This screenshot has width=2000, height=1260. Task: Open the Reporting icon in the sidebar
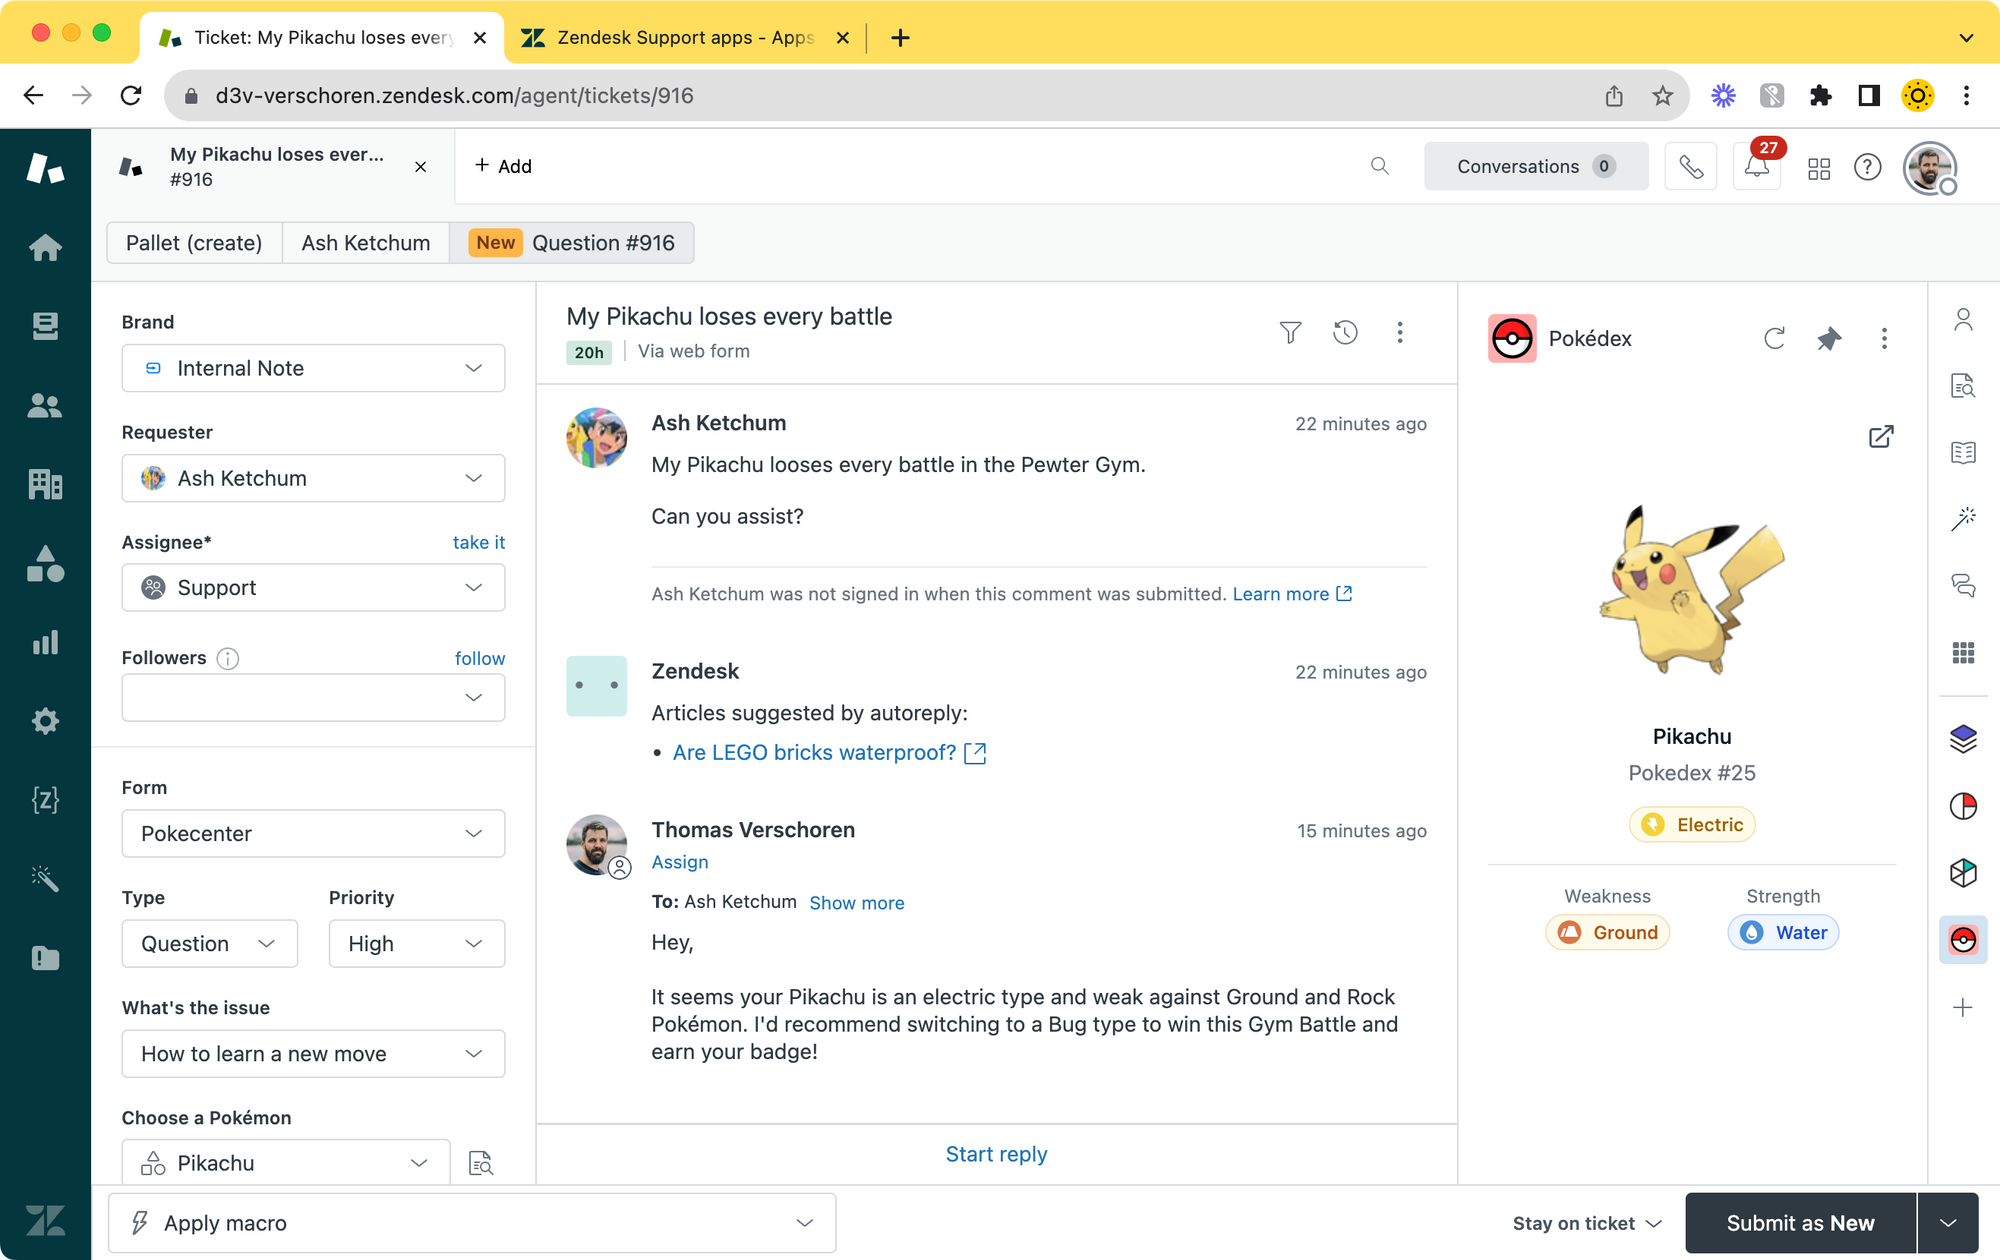(45, 643)
